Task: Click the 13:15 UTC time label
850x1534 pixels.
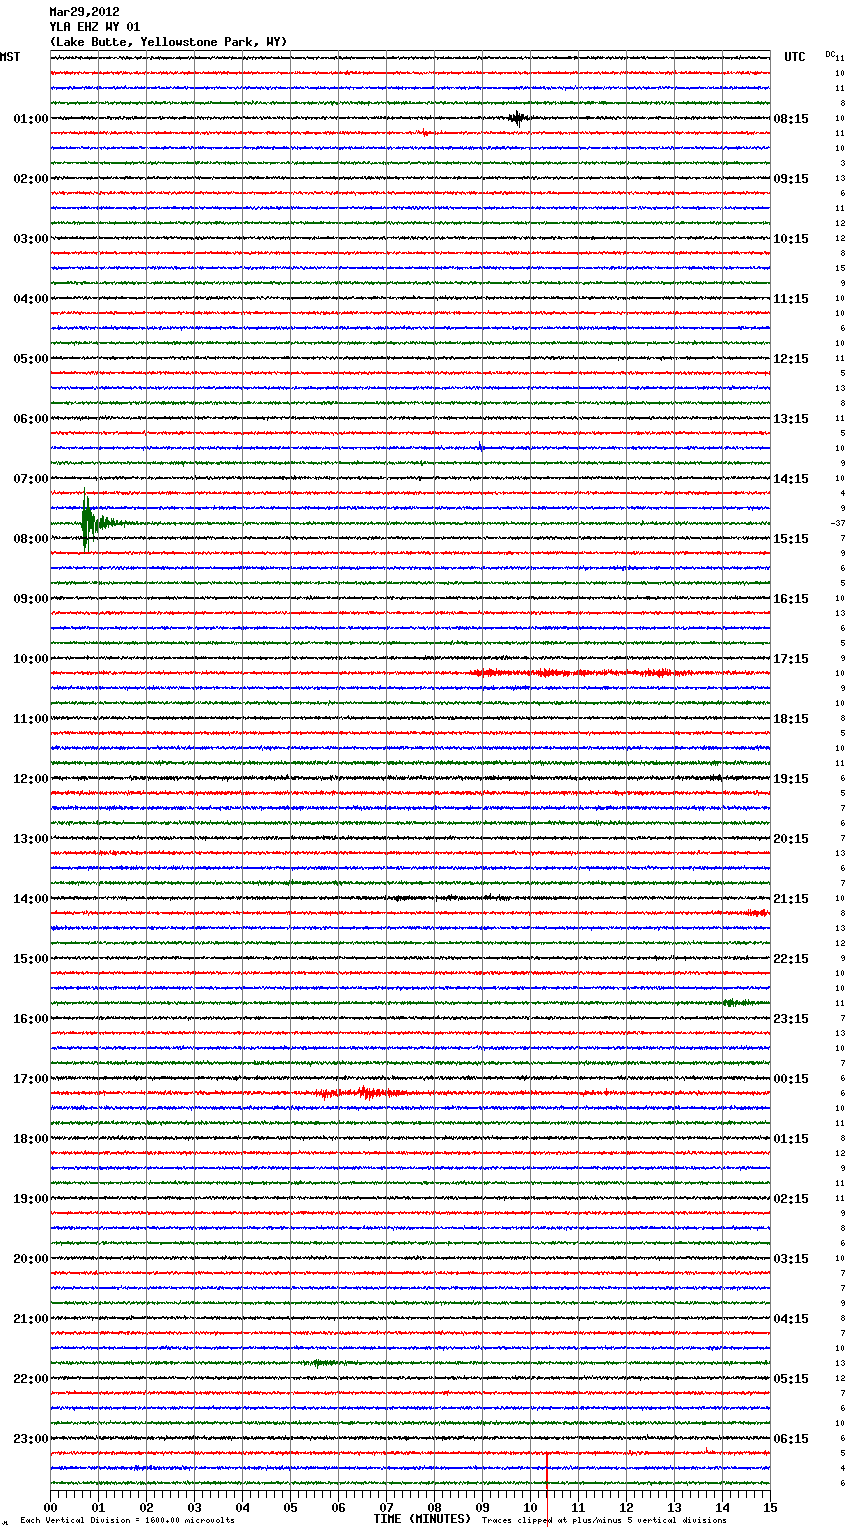Action: 791,419
